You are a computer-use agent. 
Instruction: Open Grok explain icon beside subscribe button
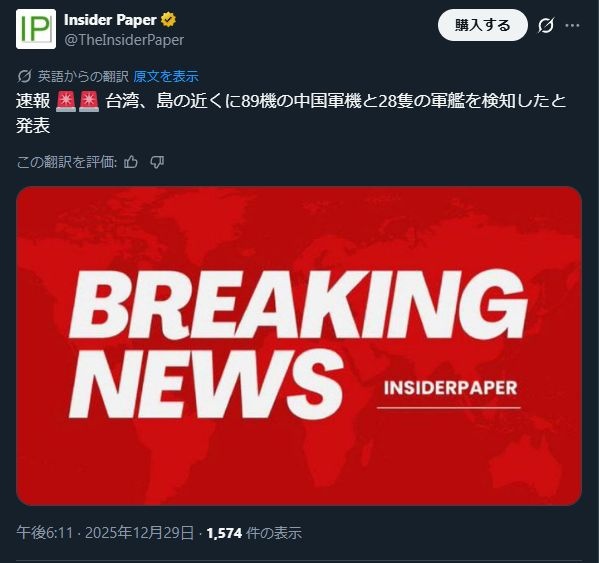tap(546, 26)
